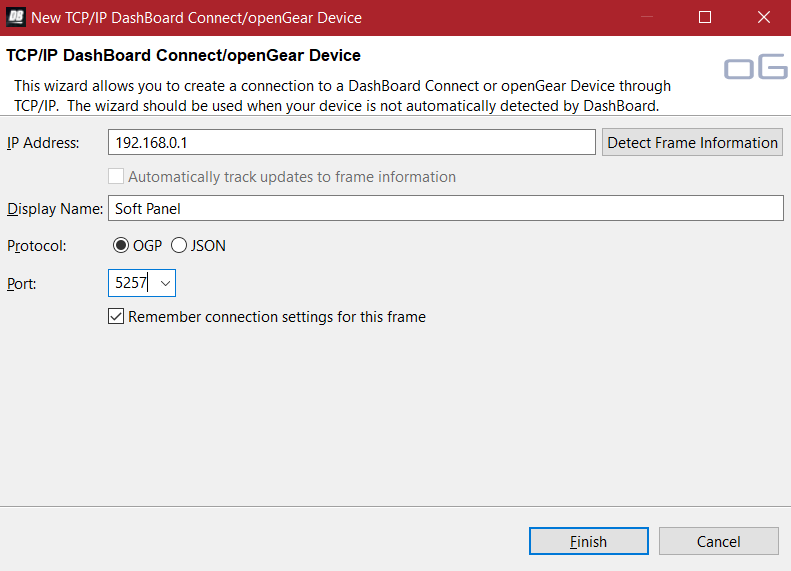Click the Port label text

[x=22, y=284]
